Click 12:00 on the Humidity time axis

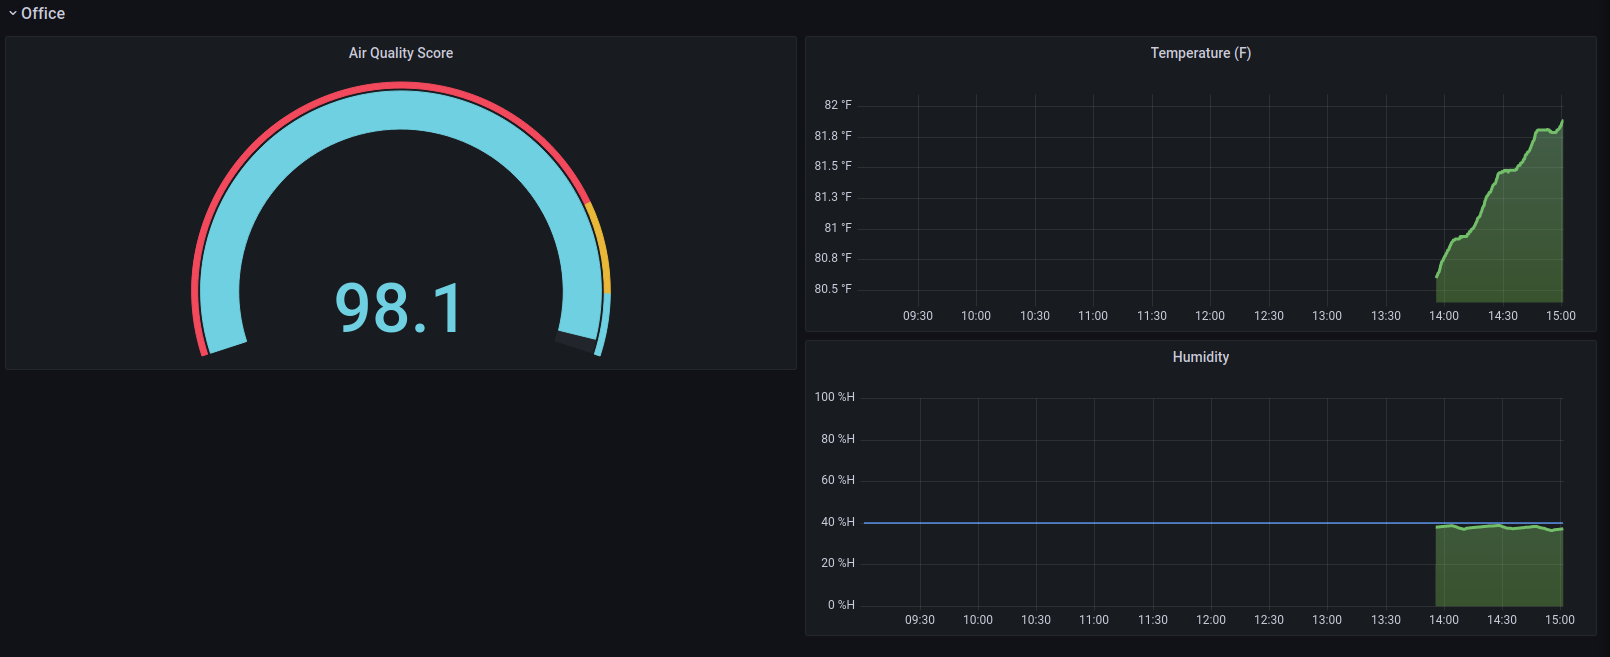pyautogui.click(x=1211, y=620)
